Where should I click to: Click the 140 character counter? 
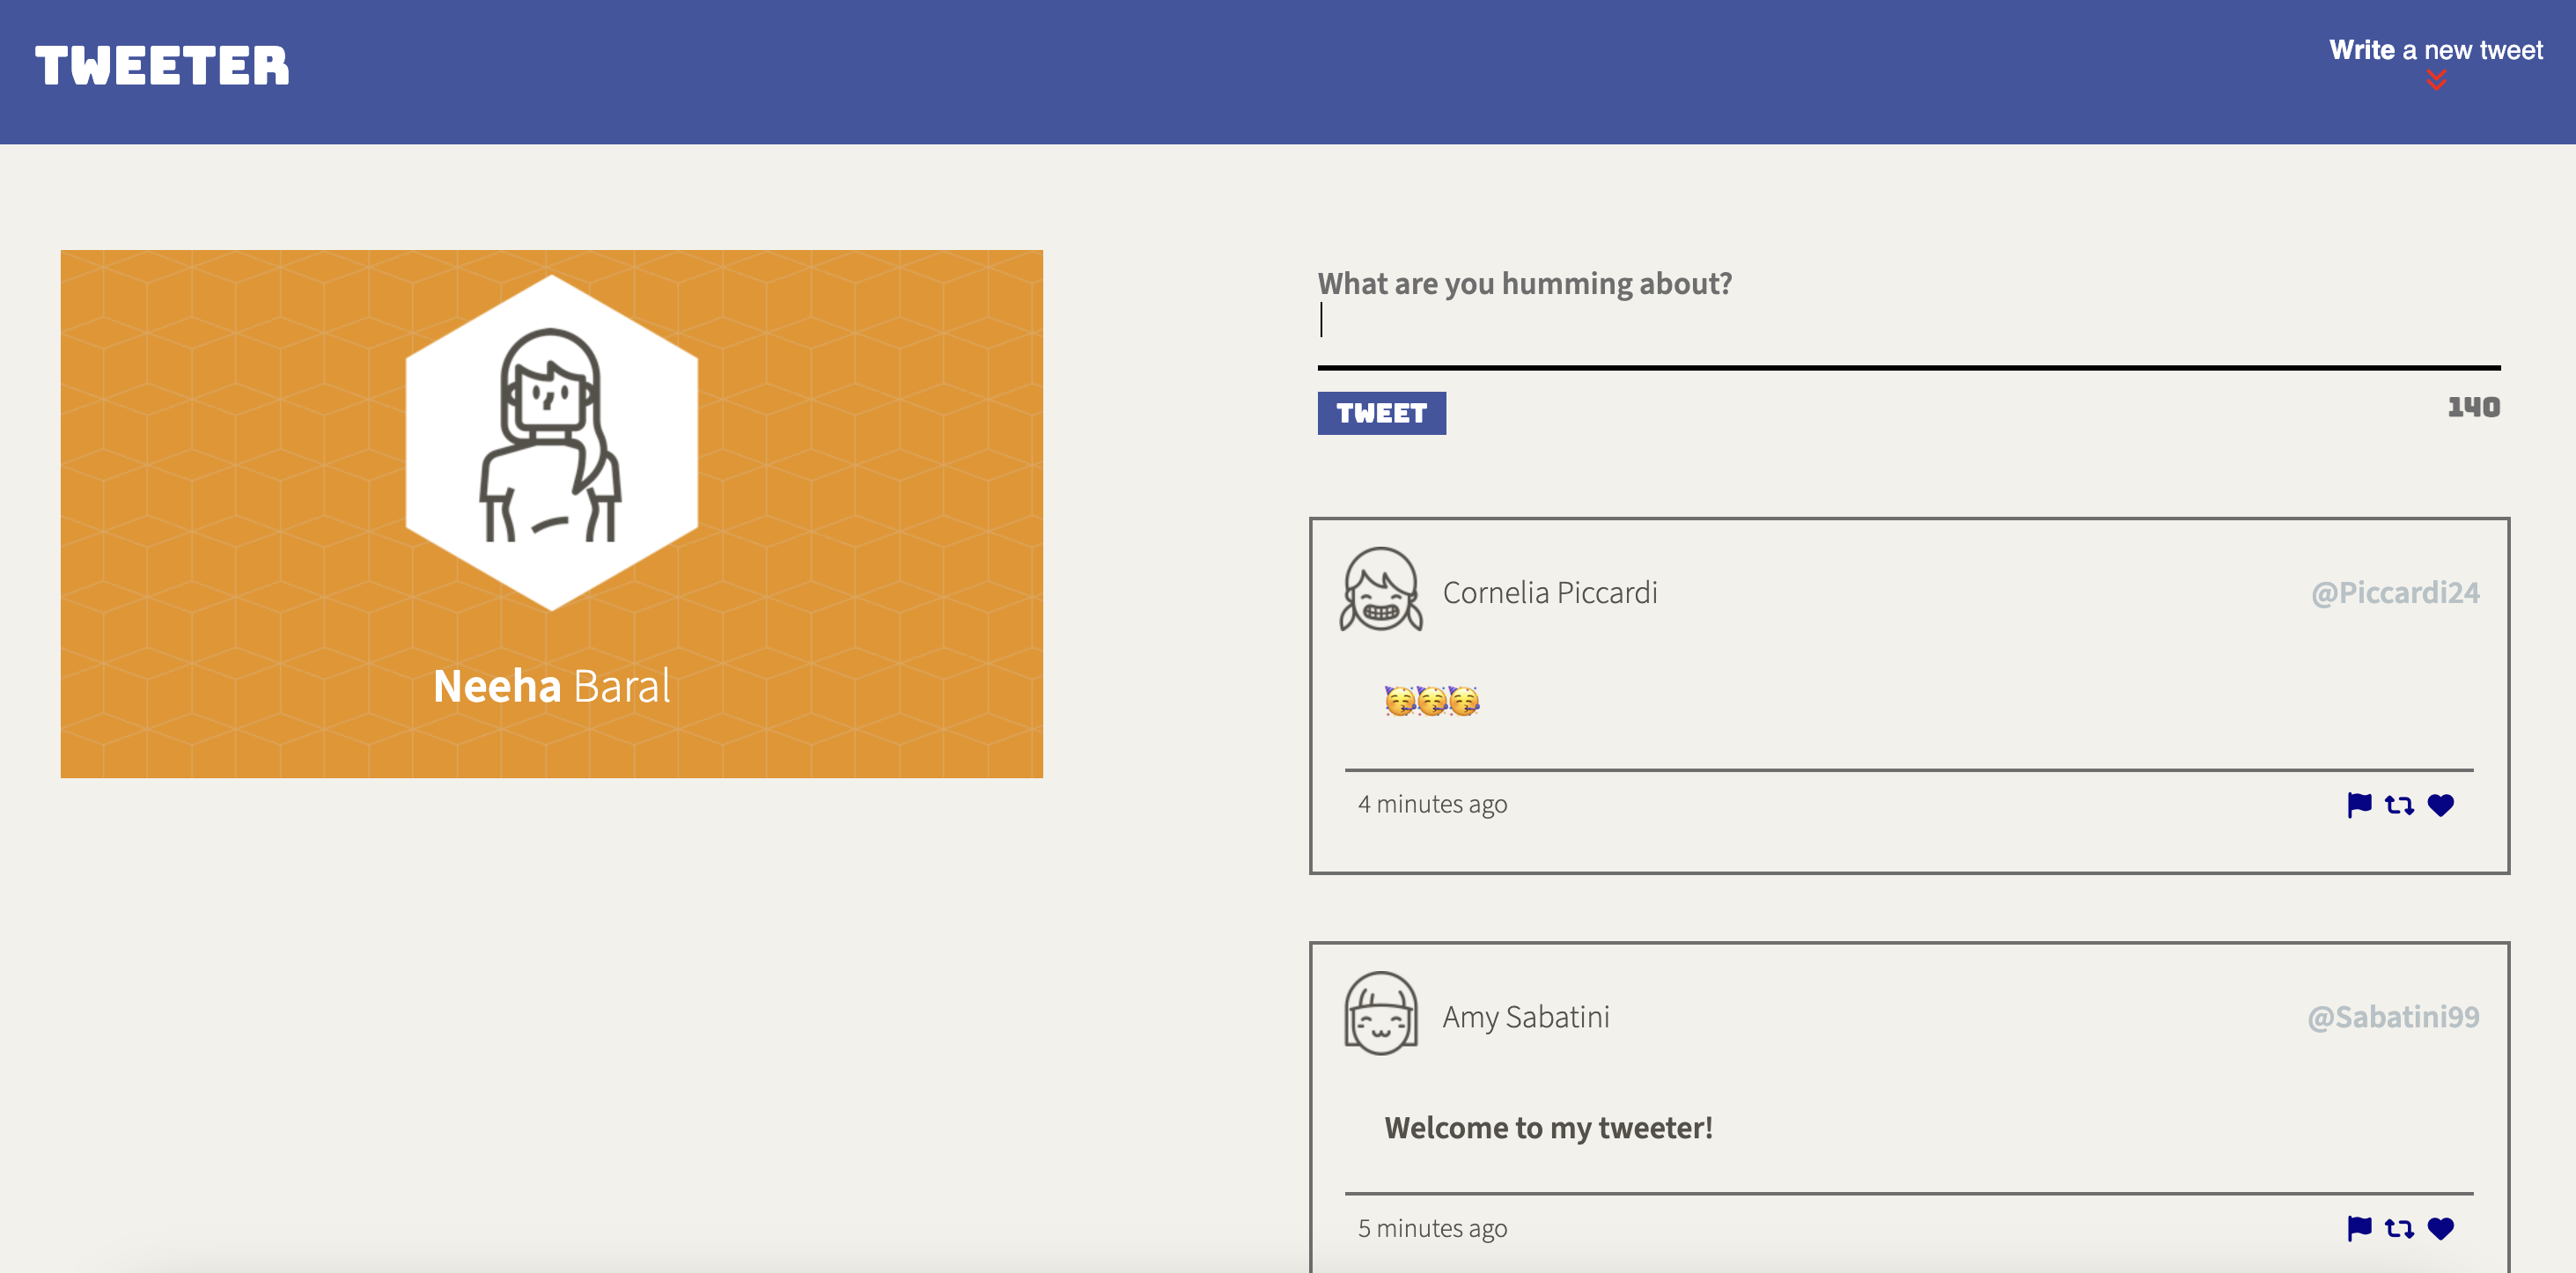click(x=2472, y=407)
